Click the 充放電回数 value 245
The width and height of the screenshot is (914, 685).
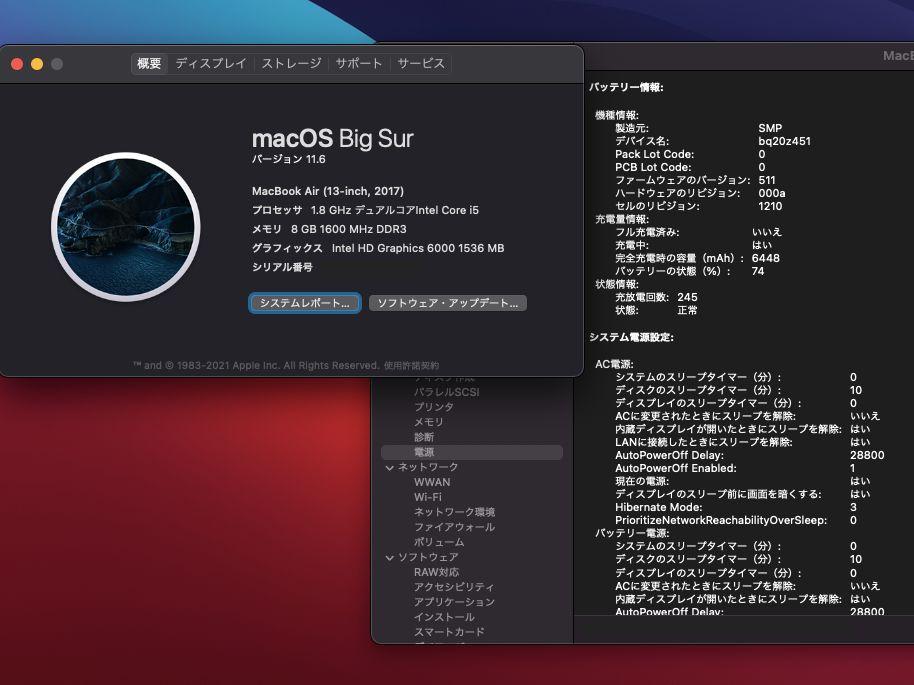[687, 297]
